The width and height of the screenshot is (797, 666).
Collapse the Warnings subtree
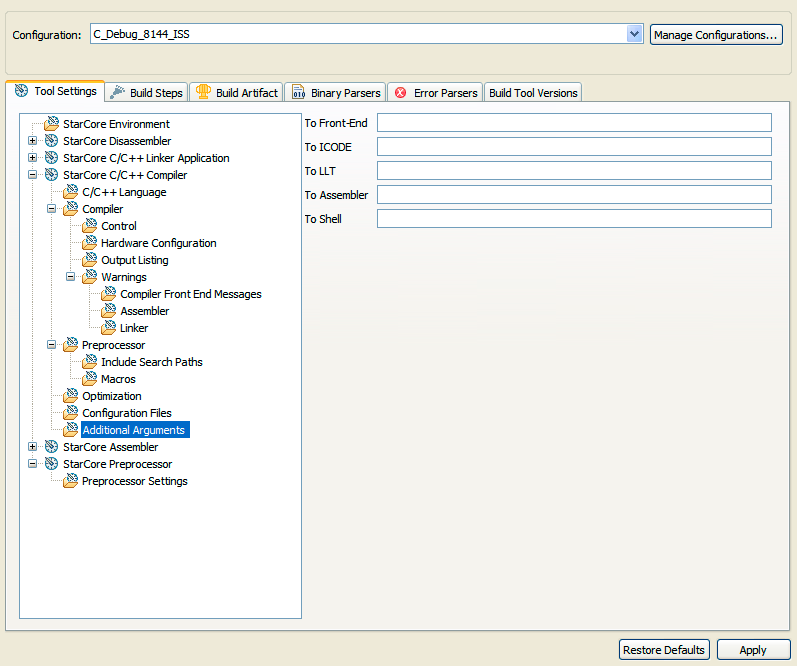click(71, 277)
